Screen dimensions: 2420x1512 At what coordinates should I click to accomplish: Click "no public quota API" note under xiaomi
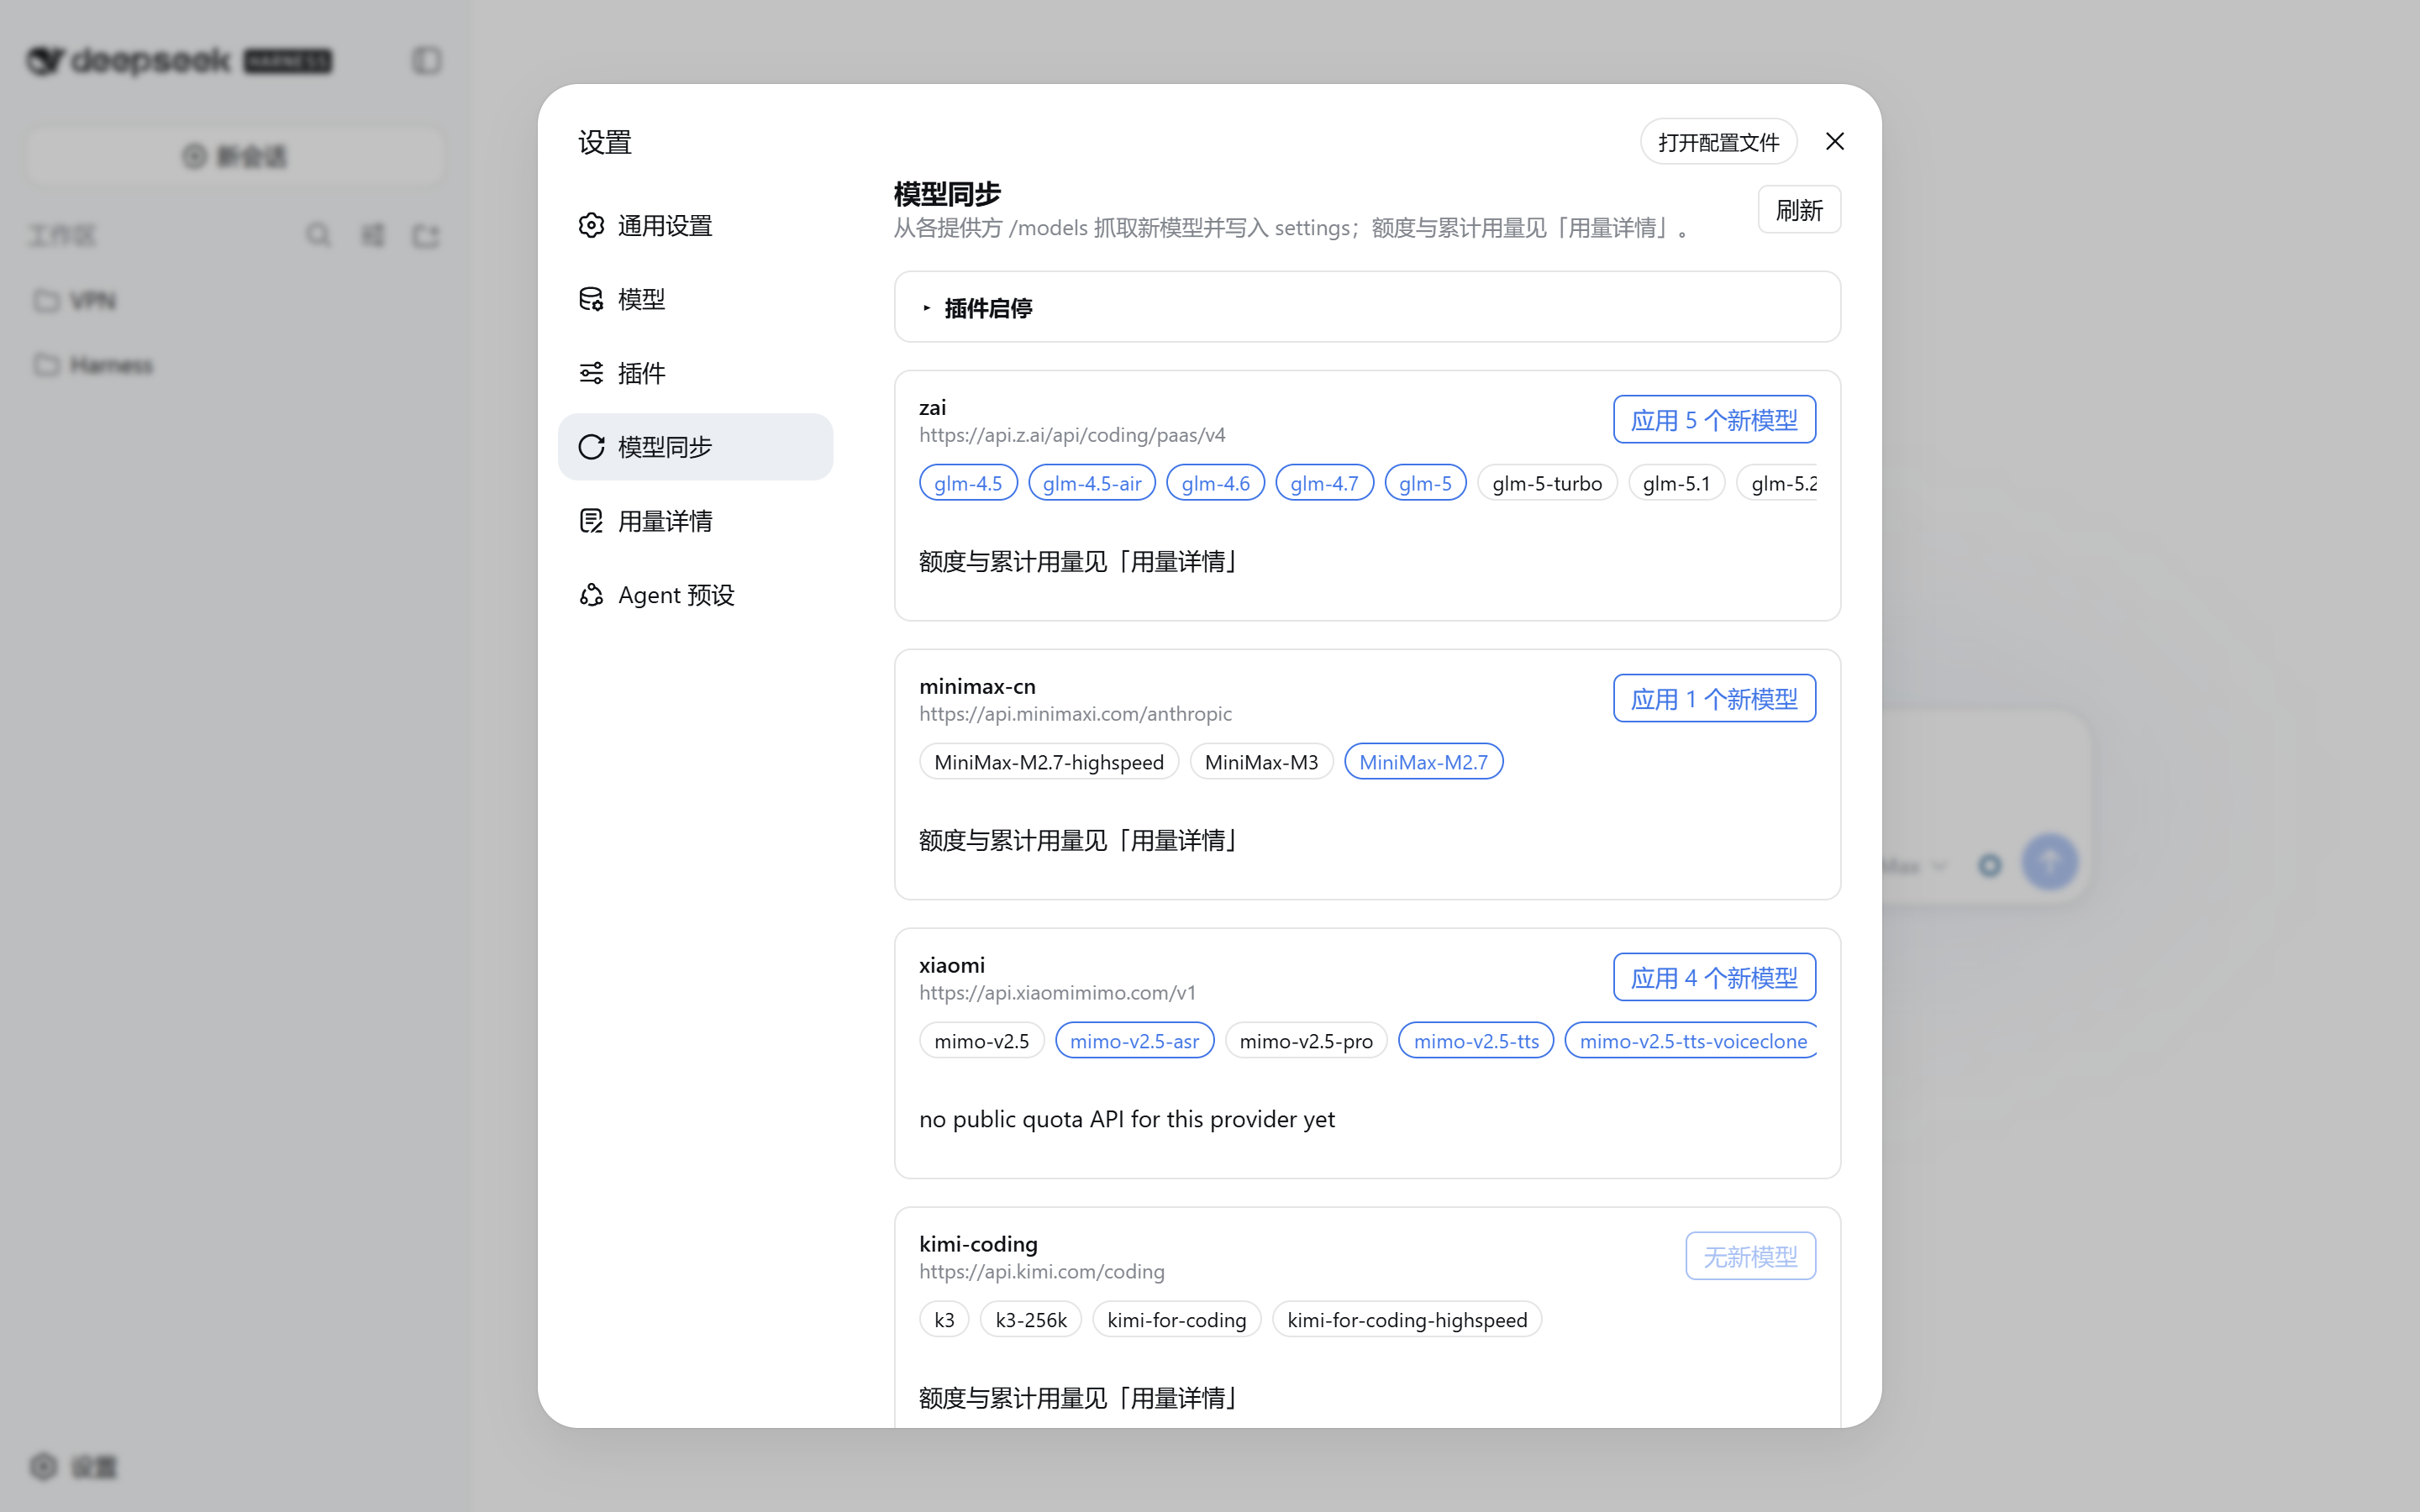coord(1127,1119)
